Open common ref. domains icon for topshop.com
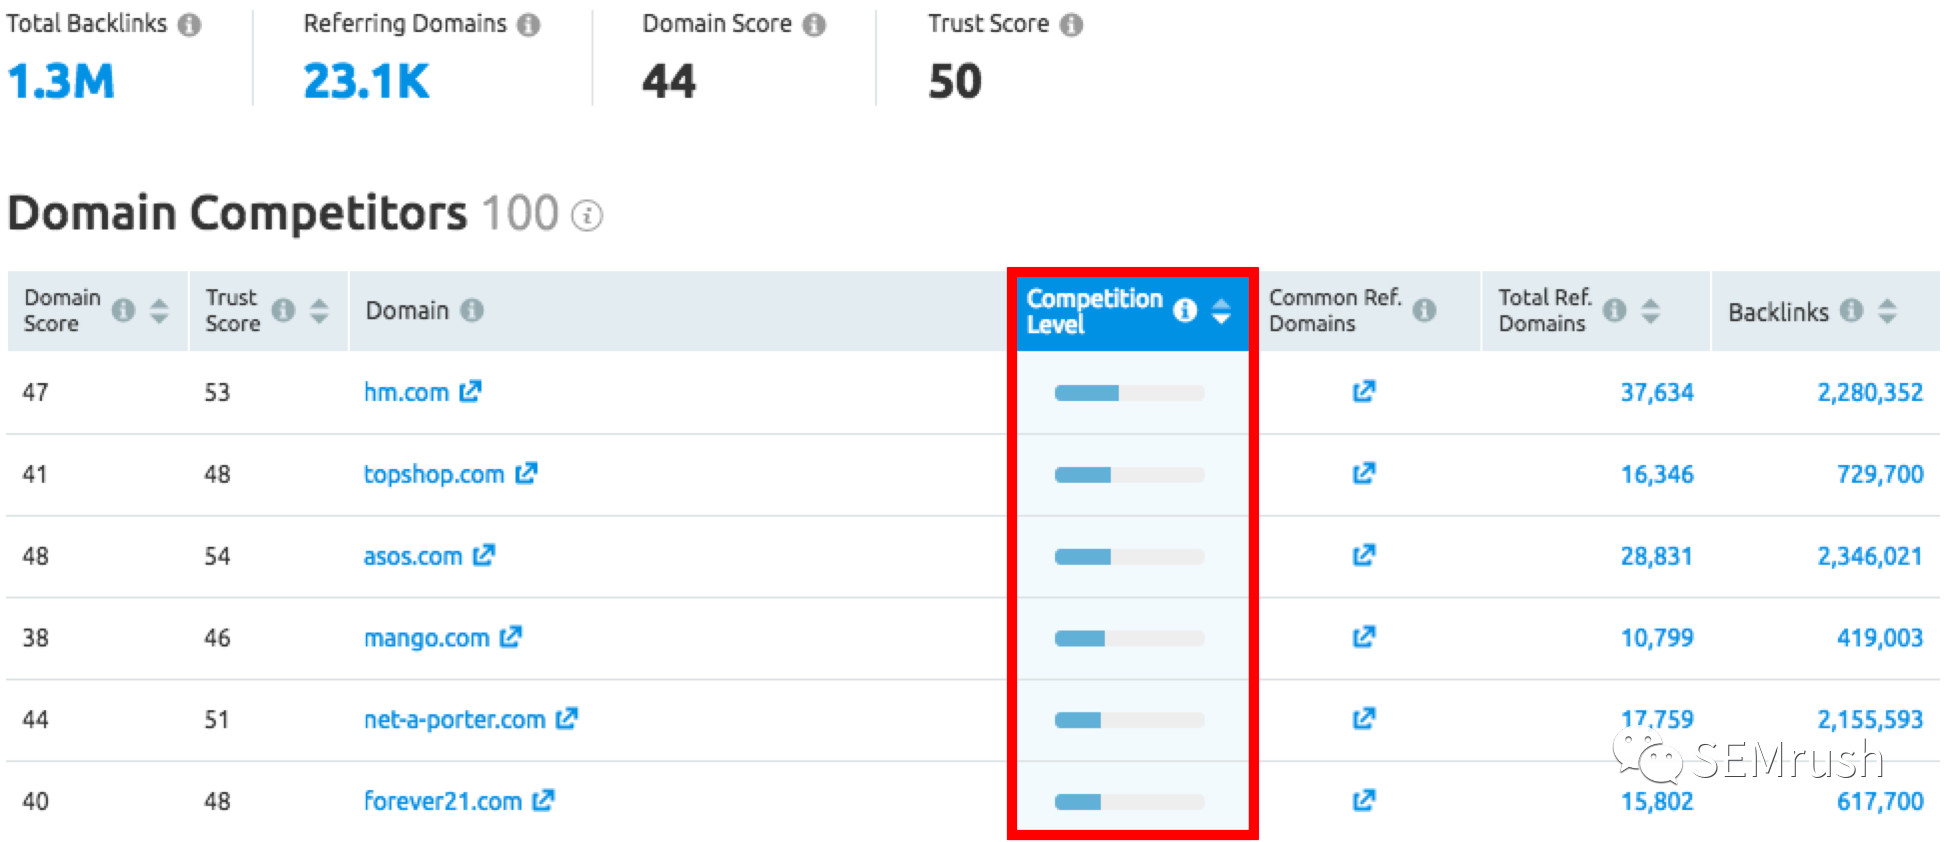 1364,473
